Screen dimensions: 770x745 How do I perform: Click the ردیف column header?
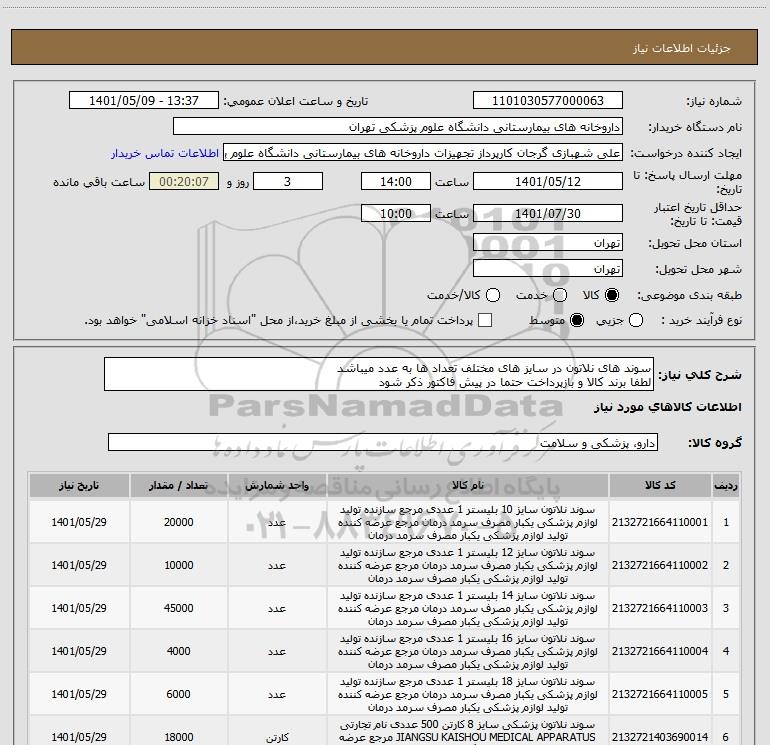click(725, 486)
